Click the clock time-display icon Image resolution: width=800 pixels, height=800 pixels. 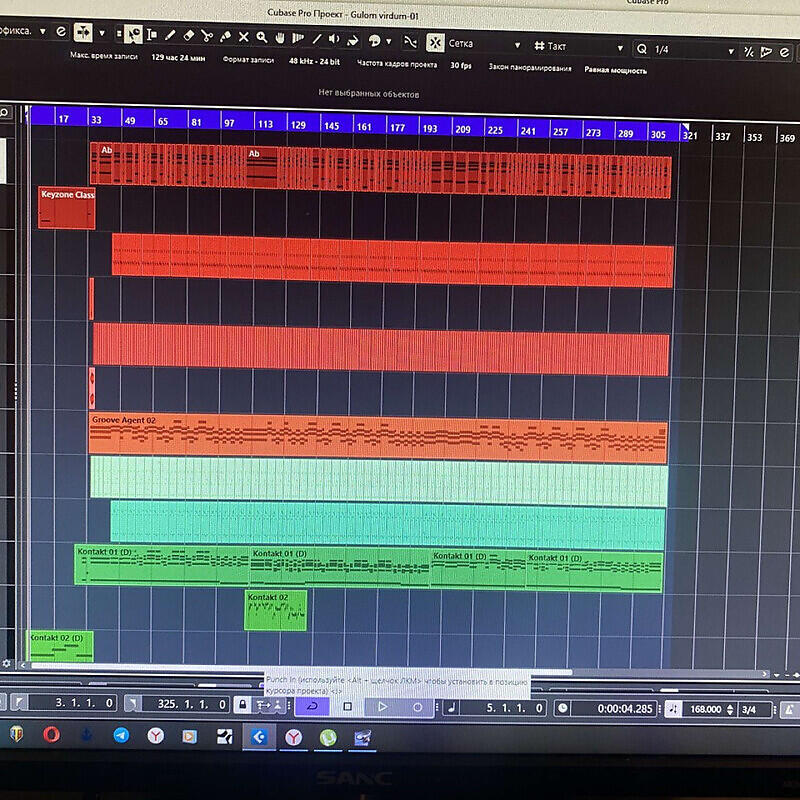562,708
